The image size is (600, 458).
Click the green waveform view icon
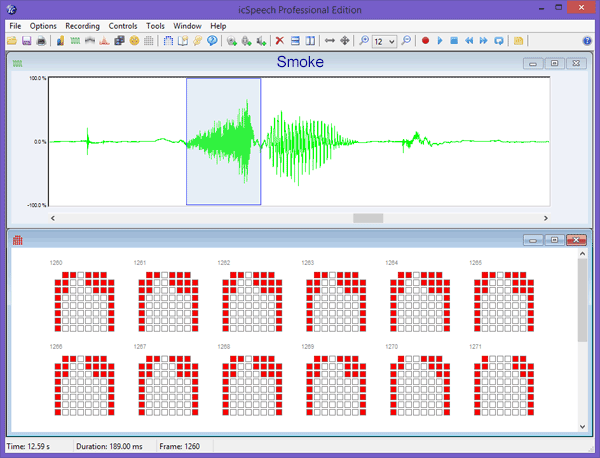[75, 41]
